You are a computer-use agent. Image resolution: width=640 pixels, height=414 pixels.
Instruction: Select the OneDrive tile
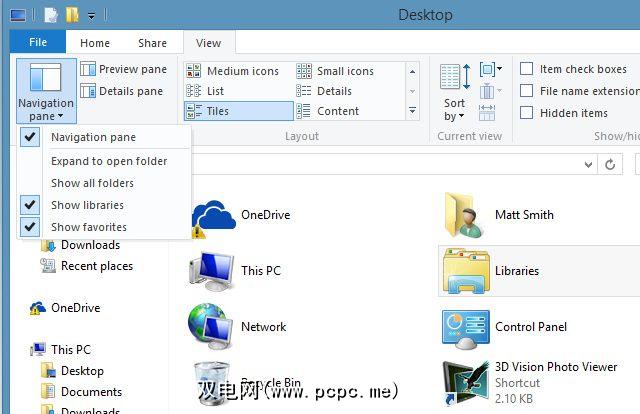point(241,215)
